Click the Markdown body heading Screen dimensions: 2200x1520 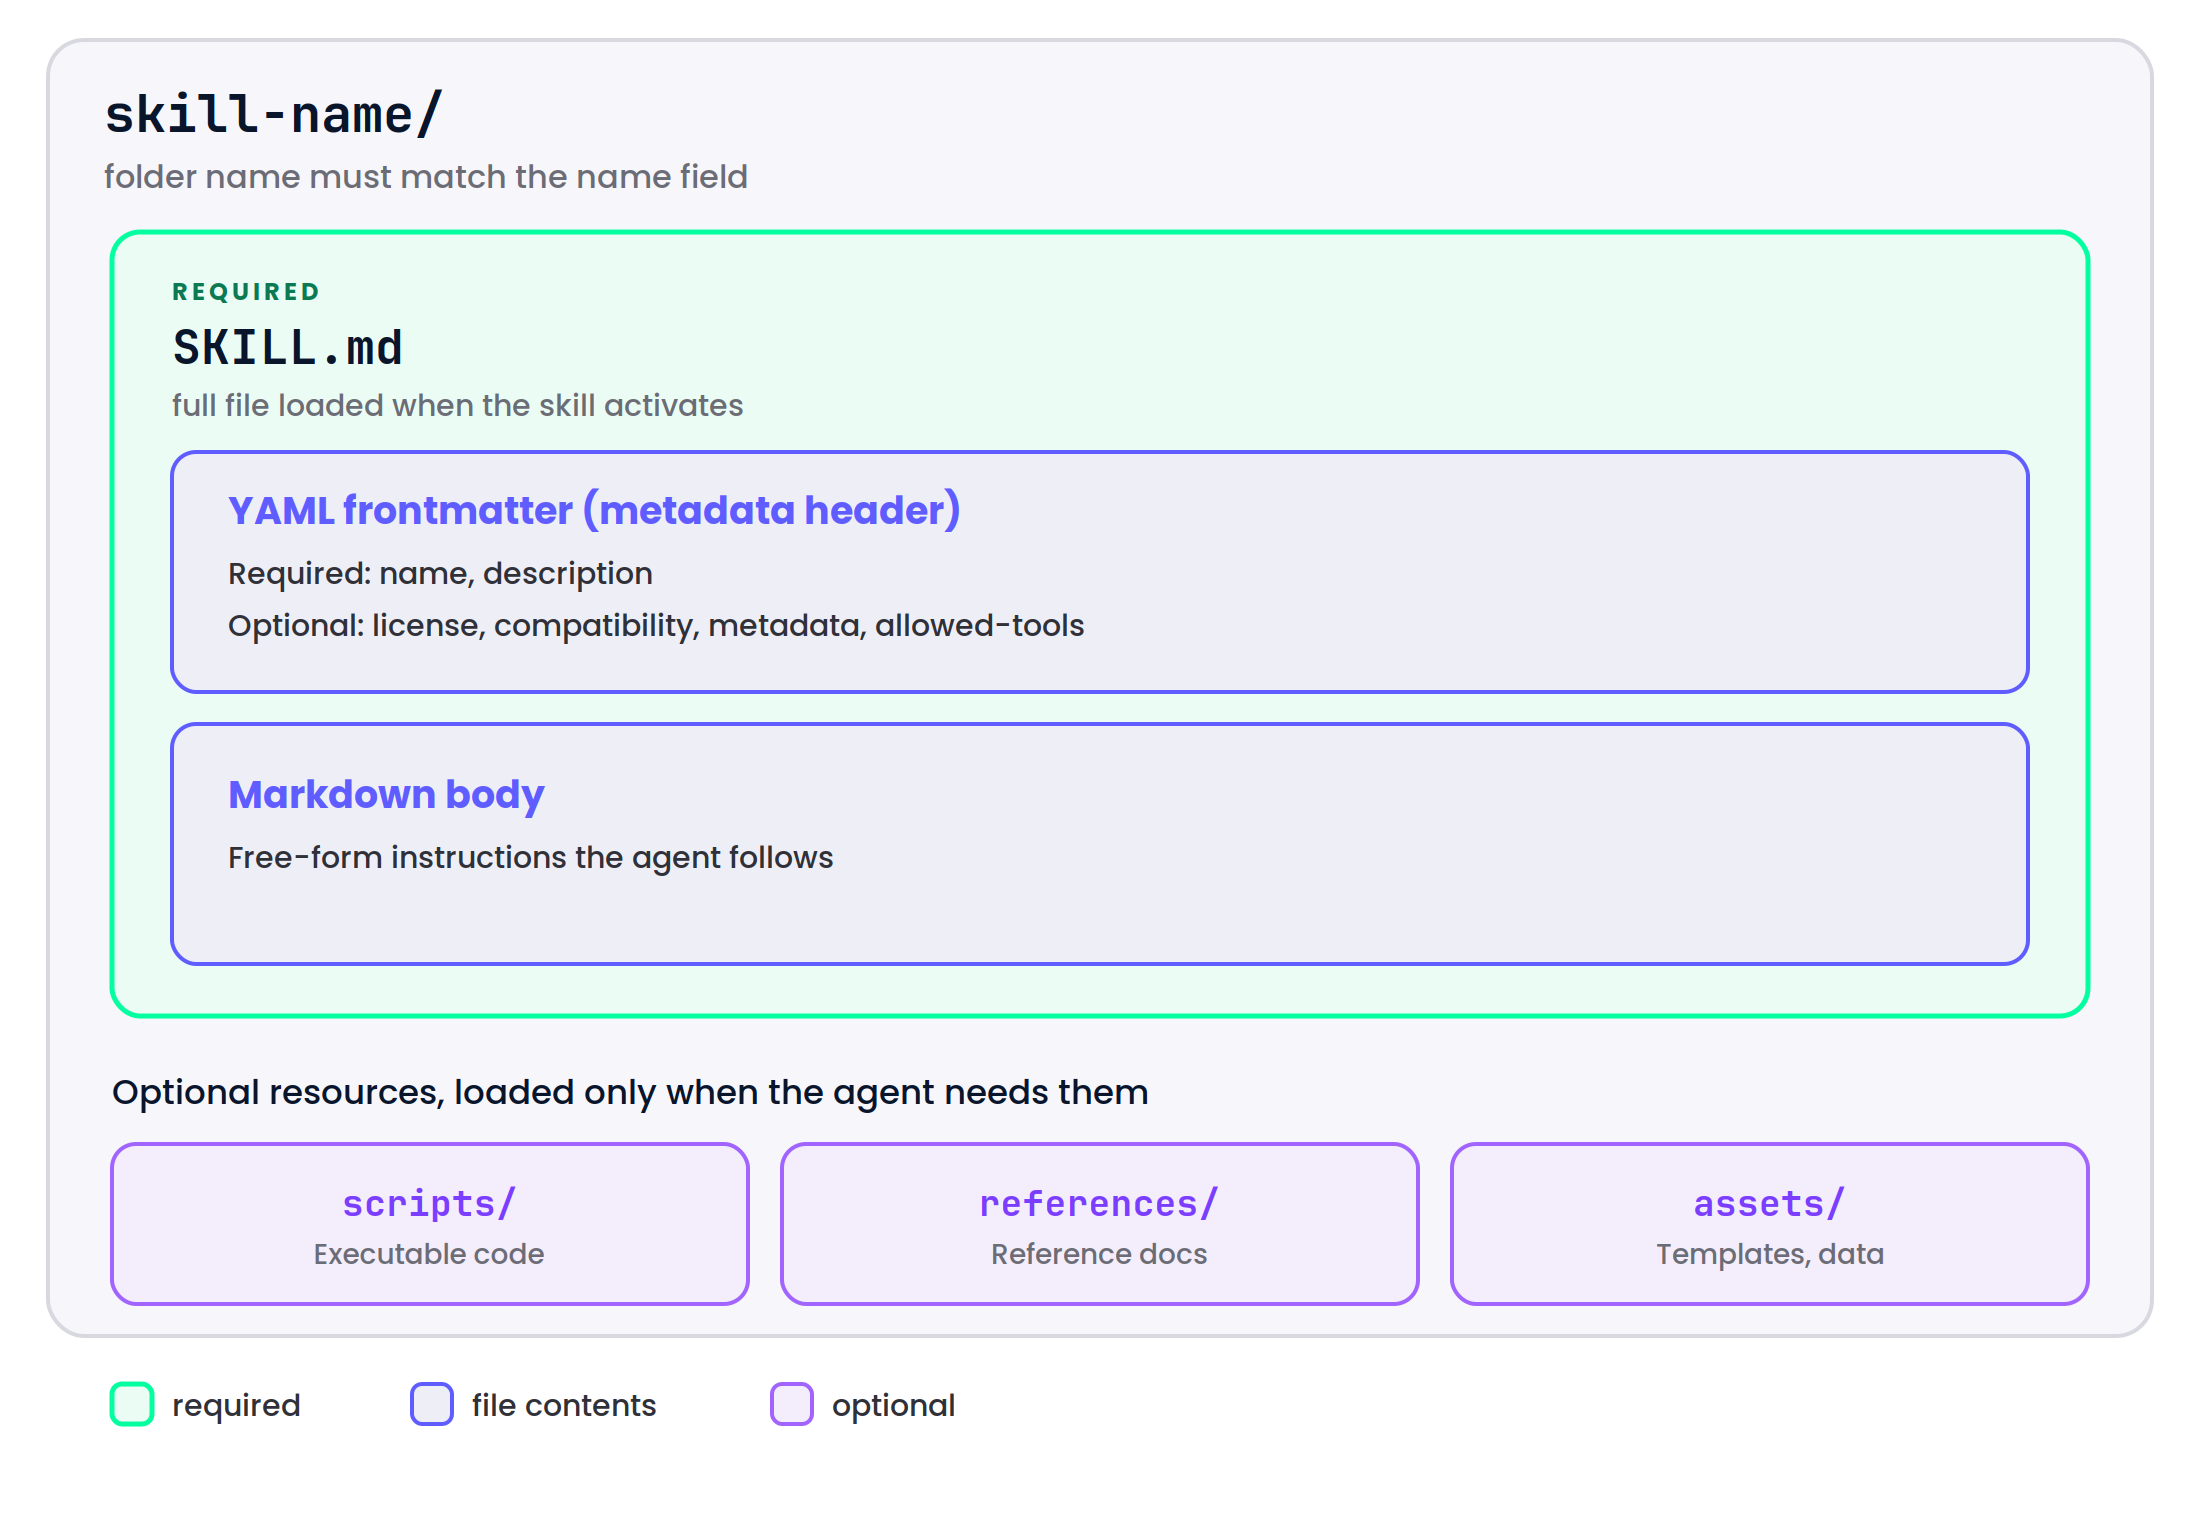click(386, 795)
